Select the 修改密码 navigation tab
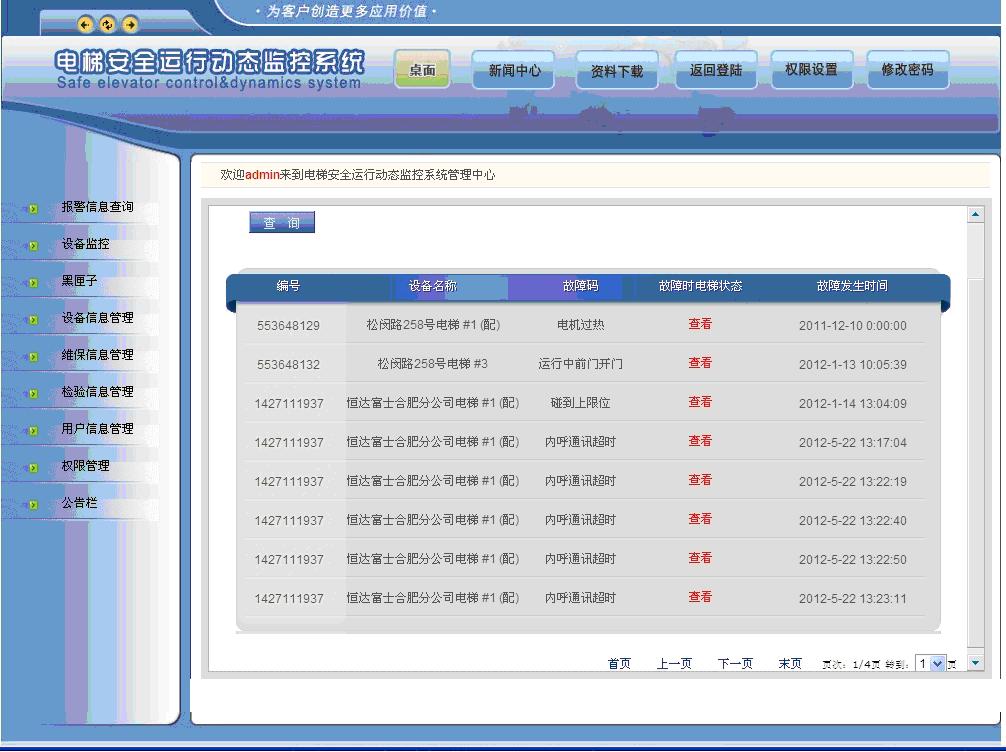 coord(907,70)
